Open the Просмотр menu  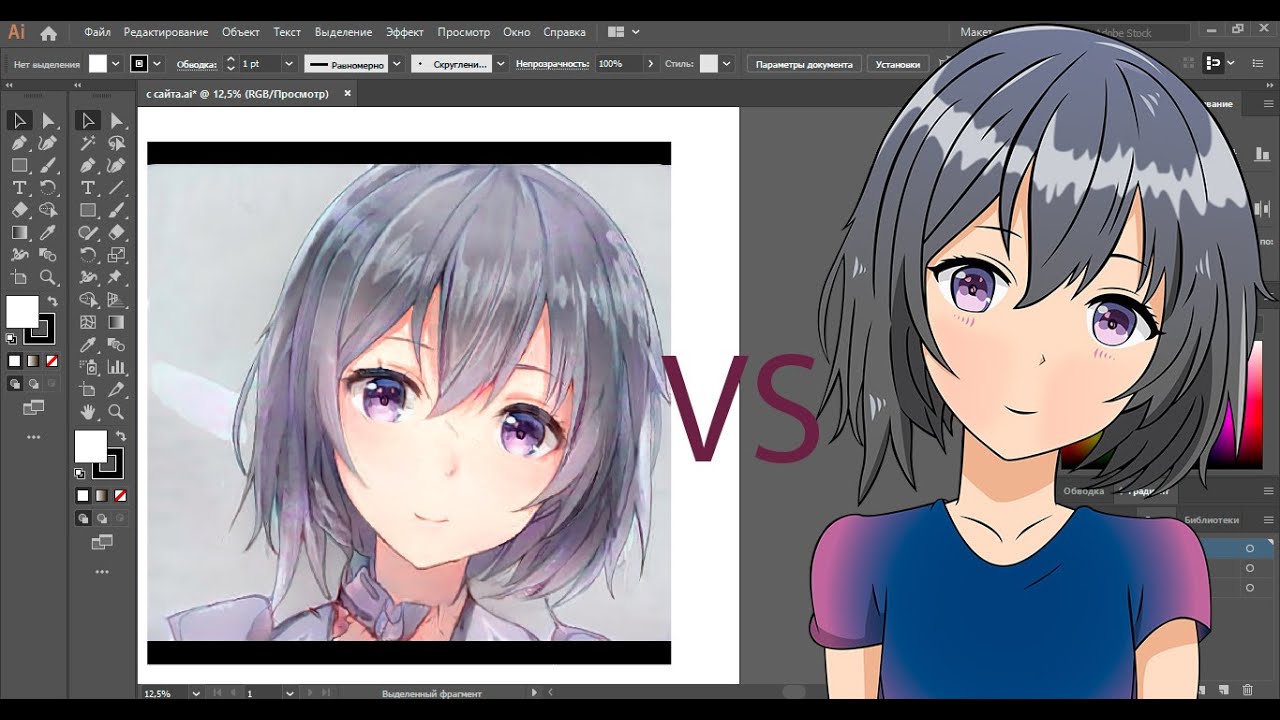pyautogui.click(x=464, y=32)
